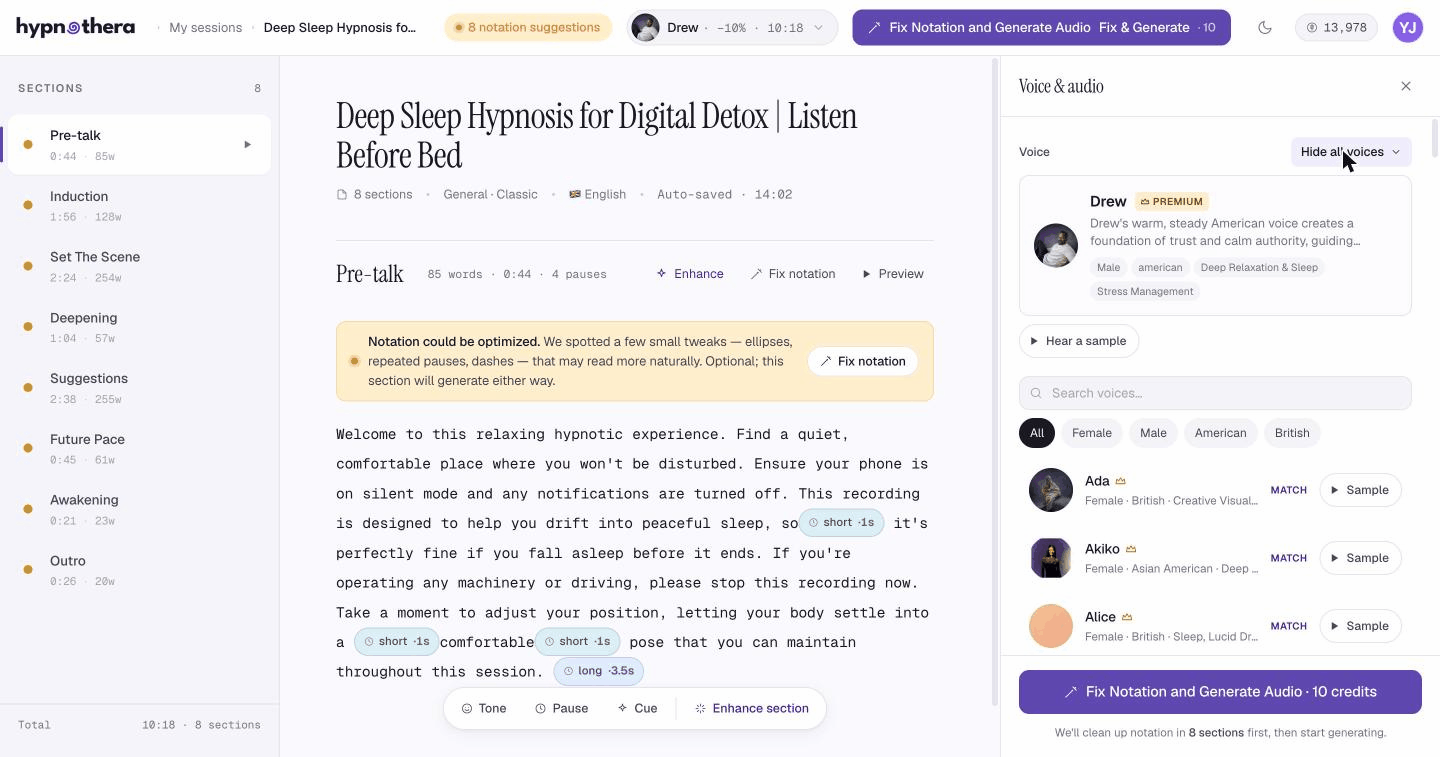Filter voices by British
1440x757 pixels.
coord(1292,433)
